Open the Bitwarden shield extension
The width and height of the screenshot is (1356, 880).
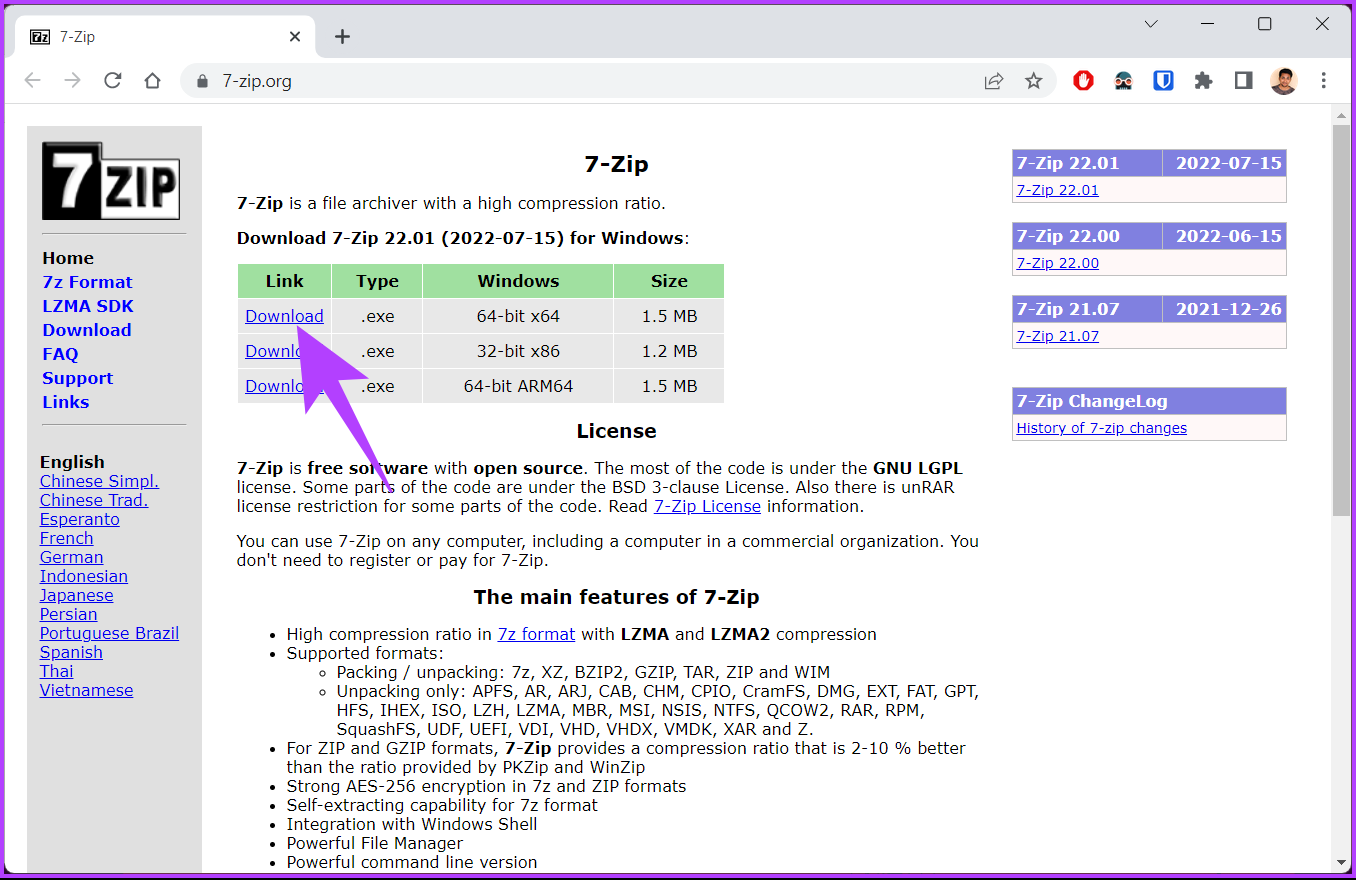pos(1163,81)
